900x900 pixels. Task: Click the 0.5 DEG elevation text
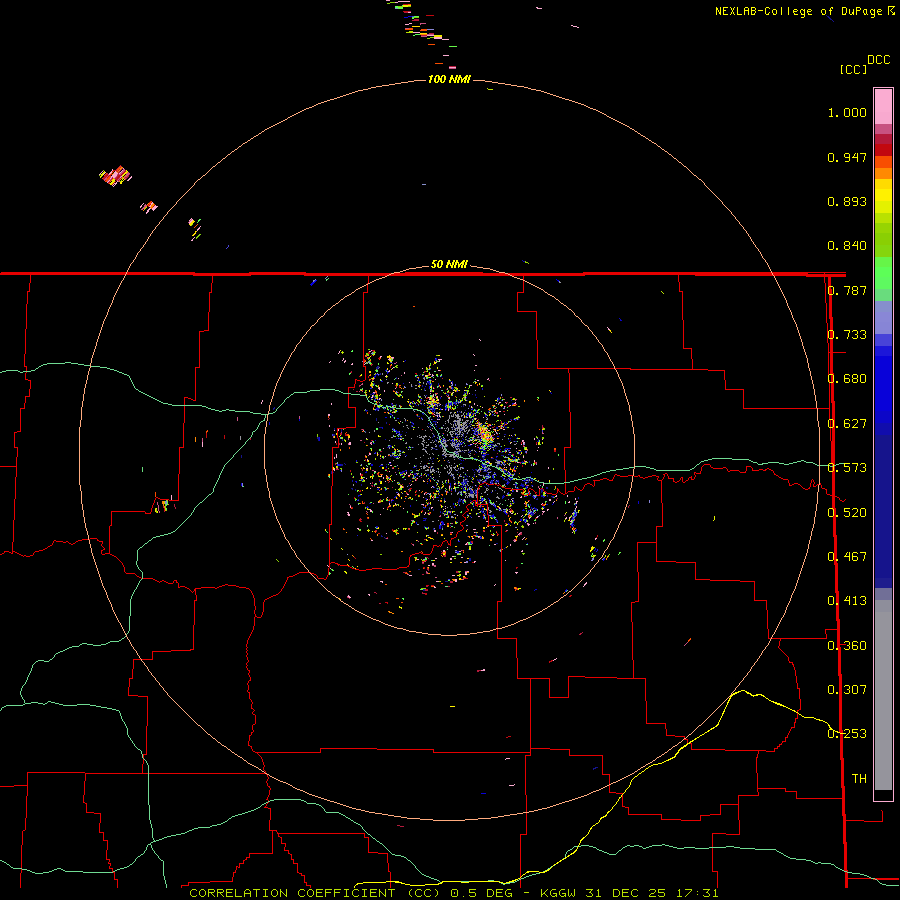(x=482, y=893)
